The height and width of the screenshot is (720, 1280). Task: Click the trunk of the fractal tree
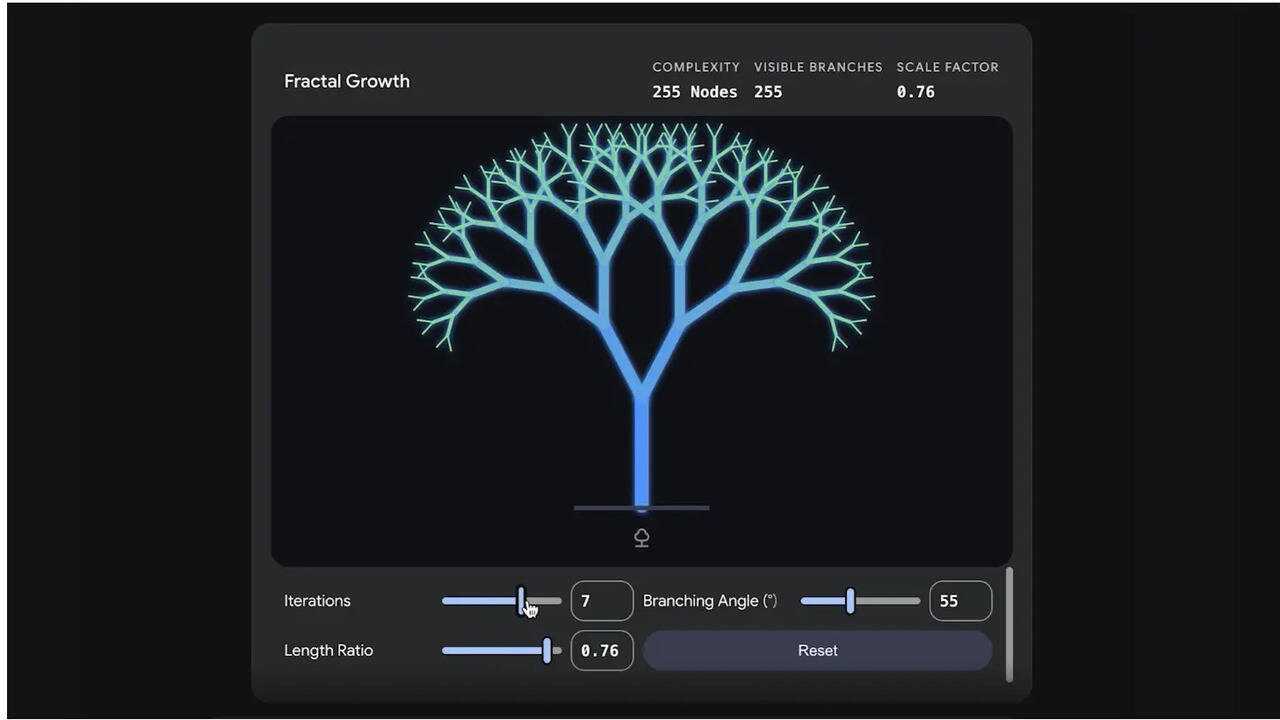[x=641, y=450]
